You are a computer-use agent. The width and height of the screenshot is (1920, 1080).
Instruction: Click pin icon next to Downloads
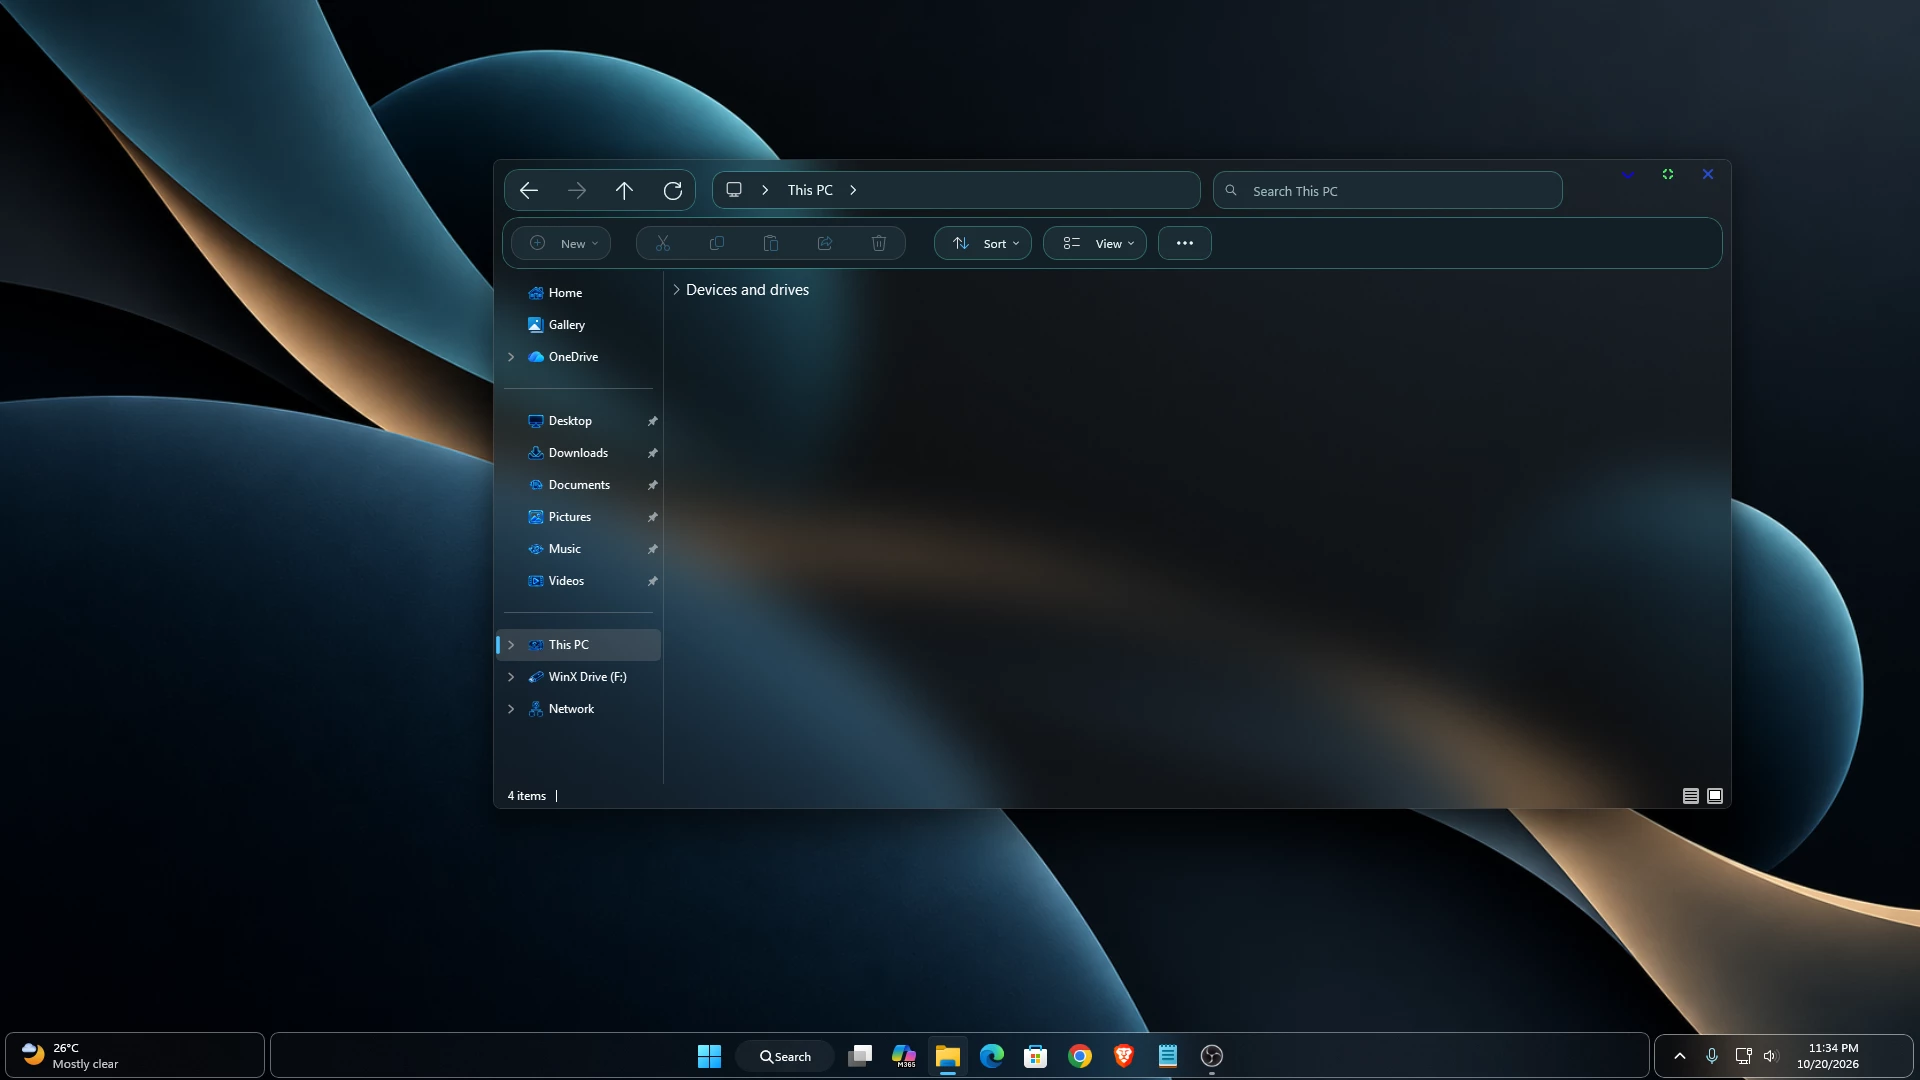[x=652, y=453]
